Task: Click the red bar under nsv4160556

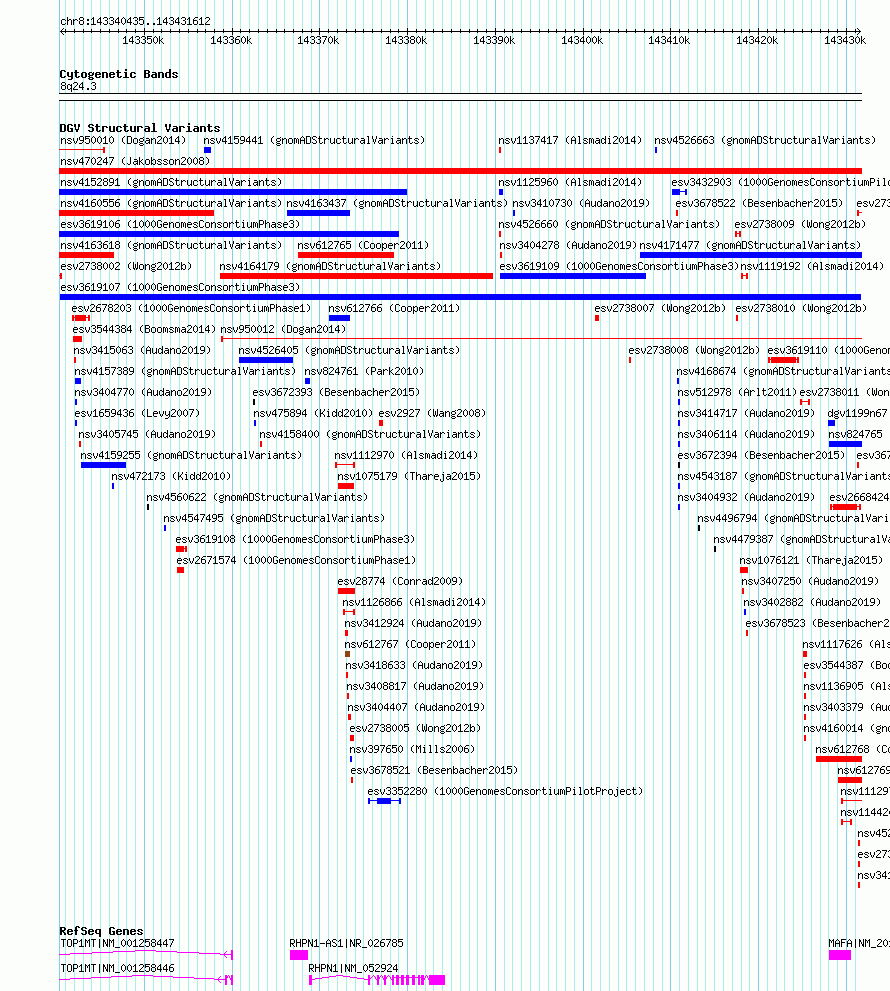Action: pos(137,213)
